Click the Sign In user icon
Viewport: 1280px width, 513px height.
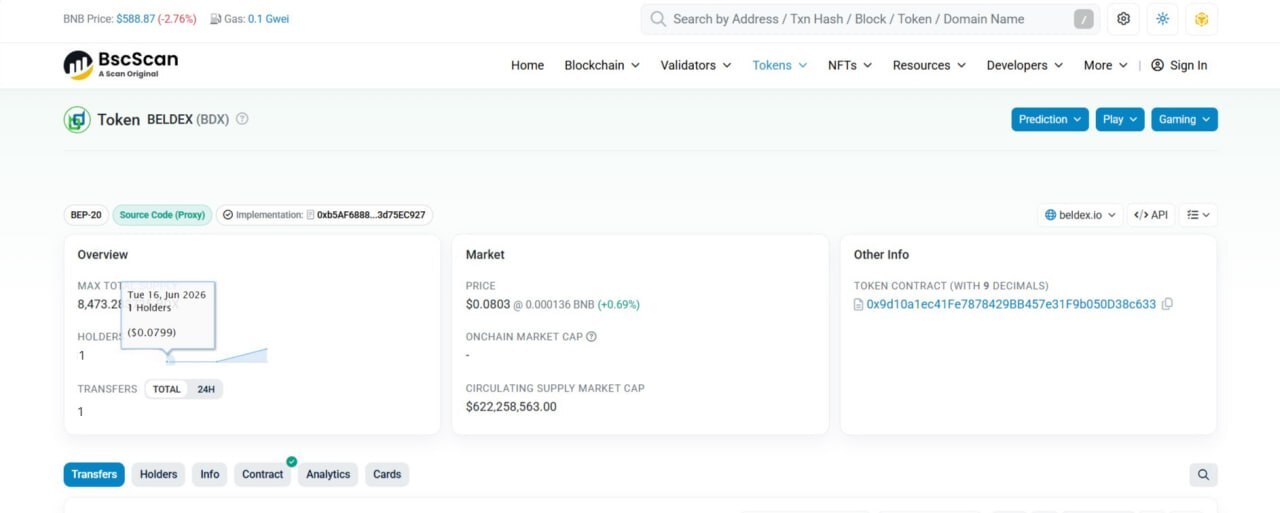(x=1157, y=65)
